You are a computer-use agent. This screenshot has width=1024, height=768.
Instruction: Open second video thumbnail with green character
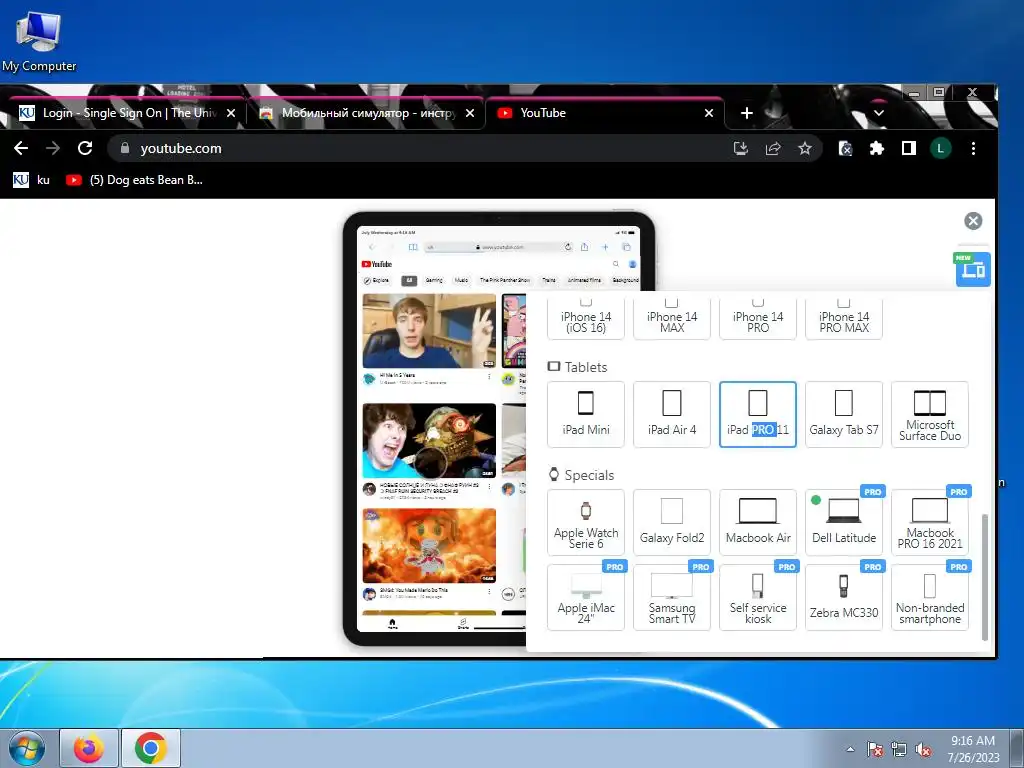pos(429,441)
